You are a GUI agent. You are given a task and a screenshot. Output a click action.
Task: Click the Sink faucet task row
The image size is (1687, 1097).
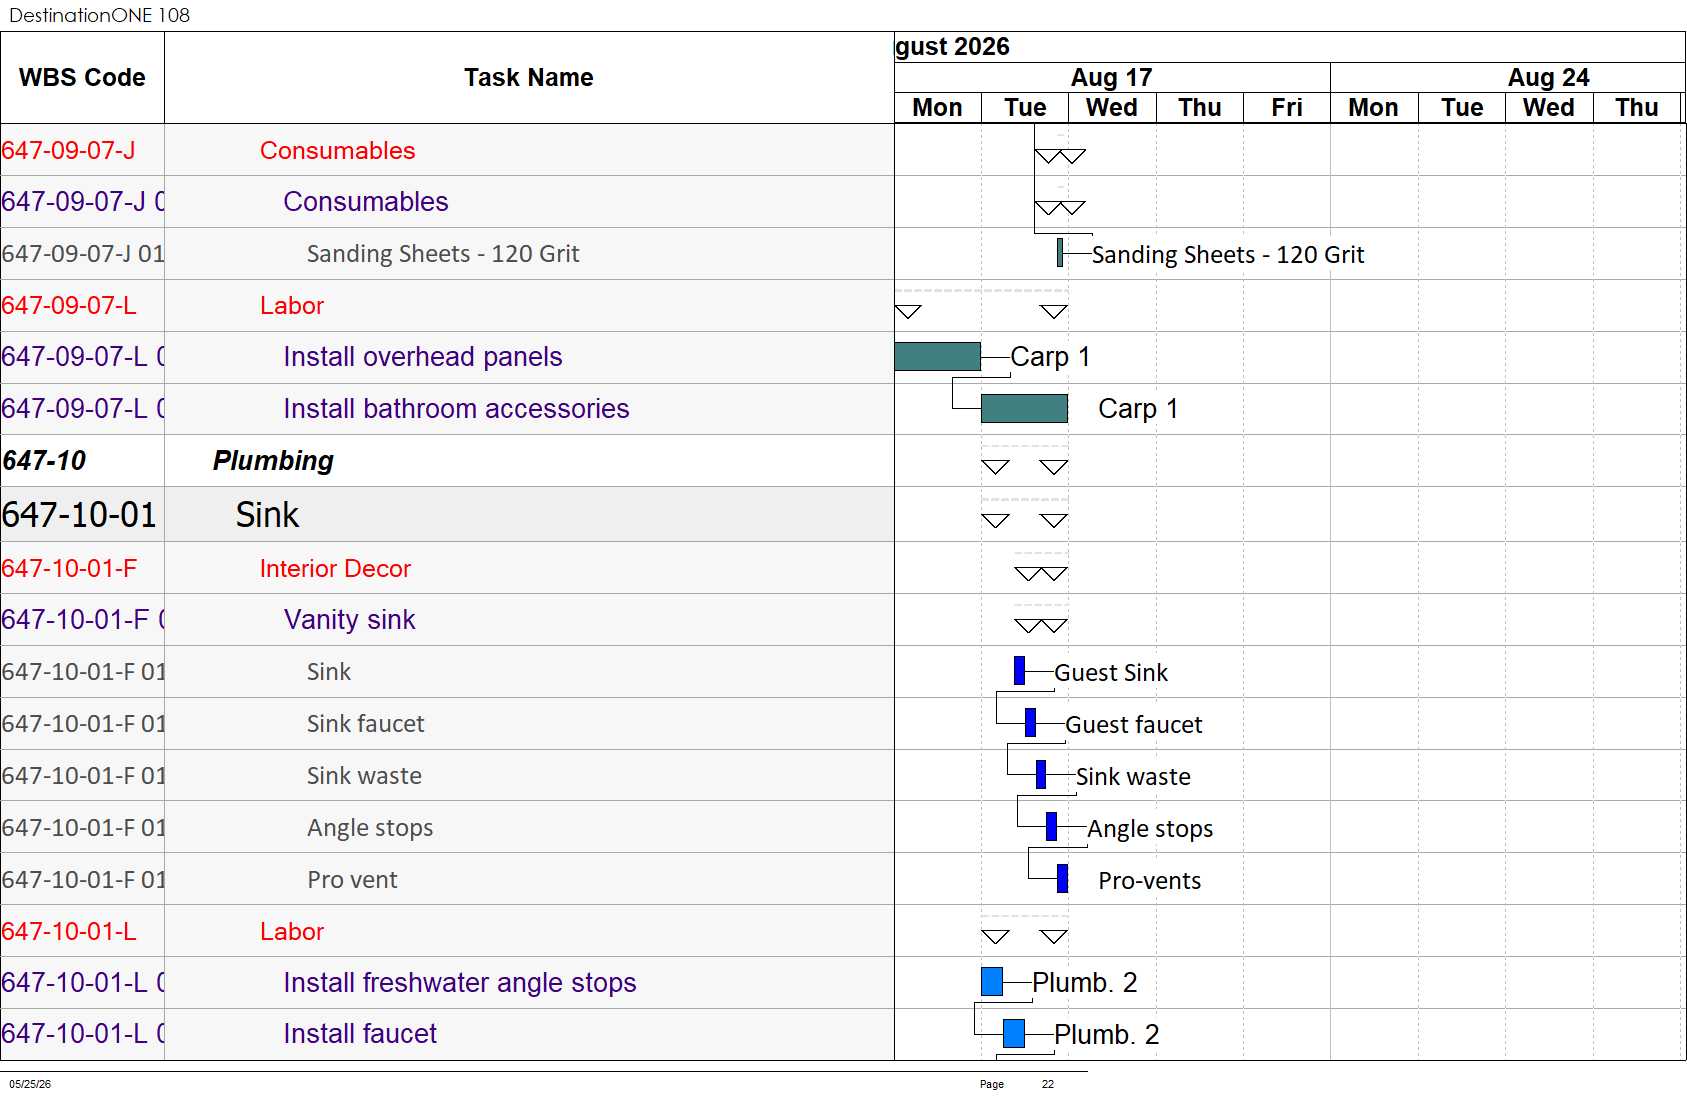click(x=447, y=723)
